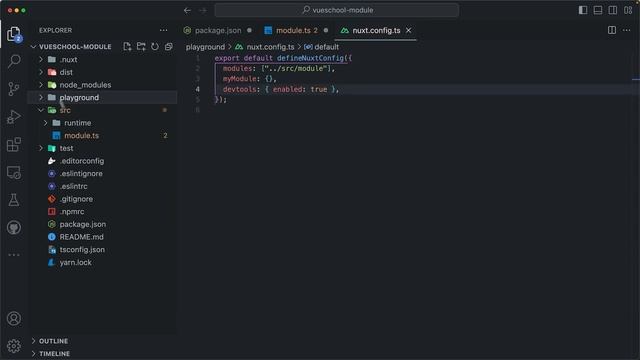Open the Extensions view
Image resolution: width=640 pixels, height=360 pixels.
[14, 144]
